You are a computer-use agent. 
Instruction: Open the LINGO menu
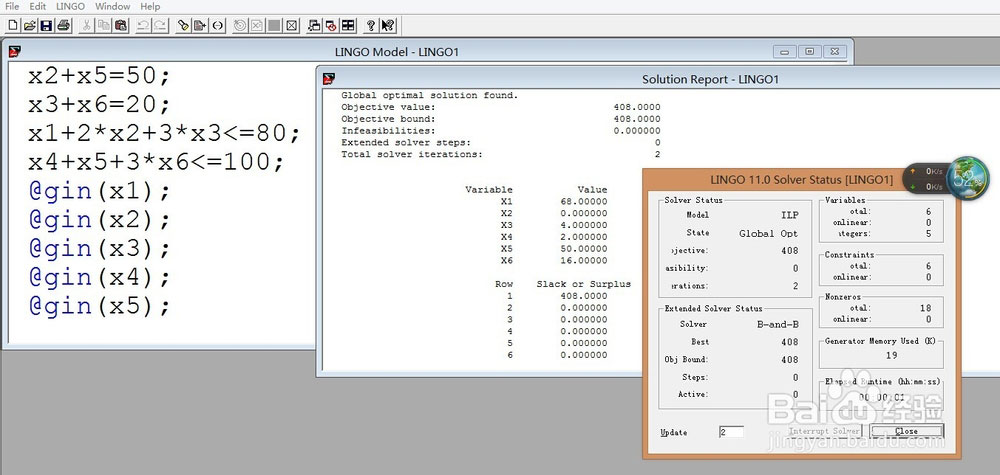70,6
